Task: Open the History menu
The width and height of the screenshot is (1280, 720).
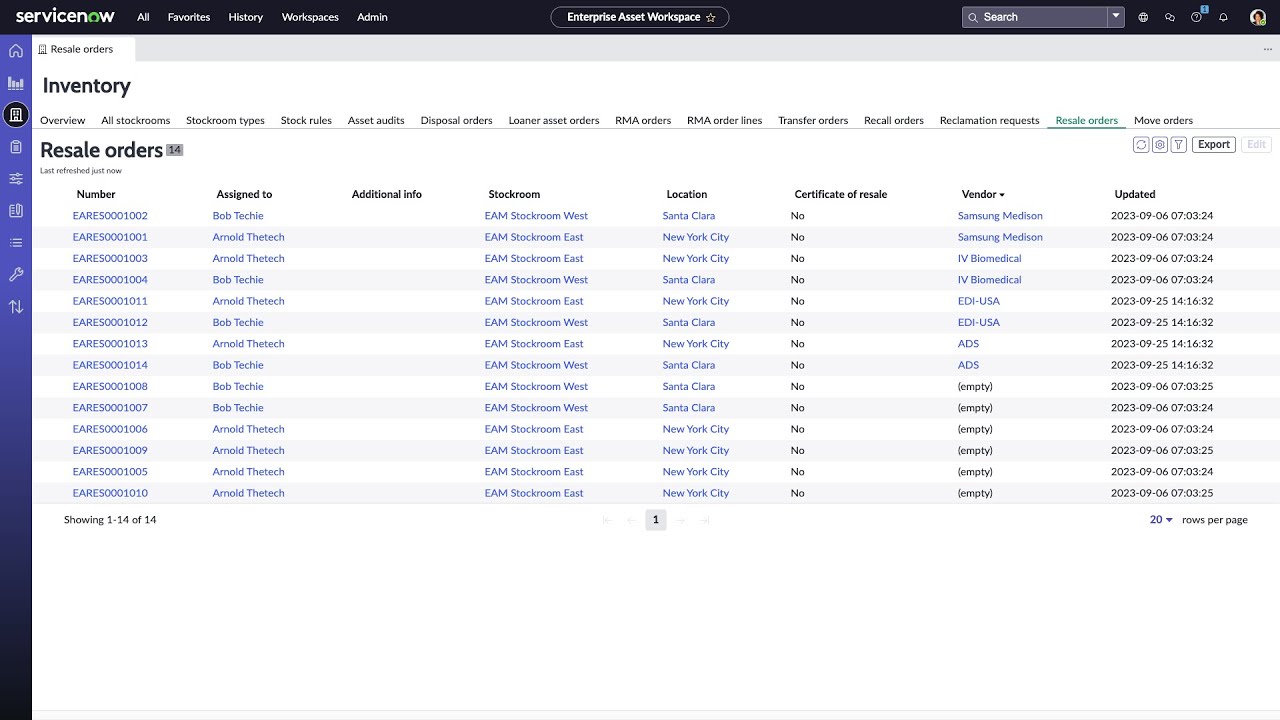Action: [245, 17]
